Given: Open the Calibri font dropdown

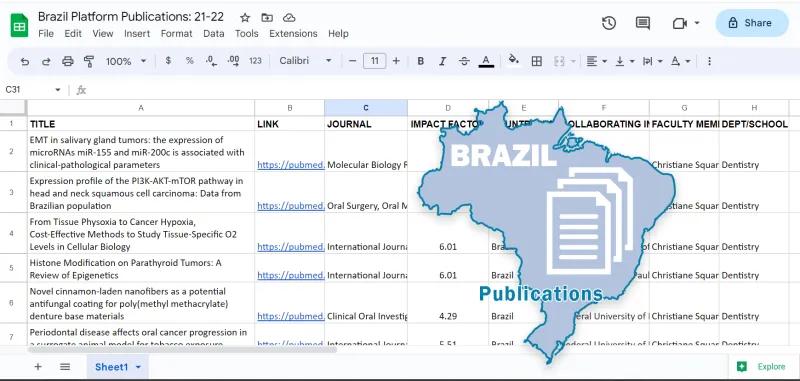Looking at the screenshot, I should (306, 61).
